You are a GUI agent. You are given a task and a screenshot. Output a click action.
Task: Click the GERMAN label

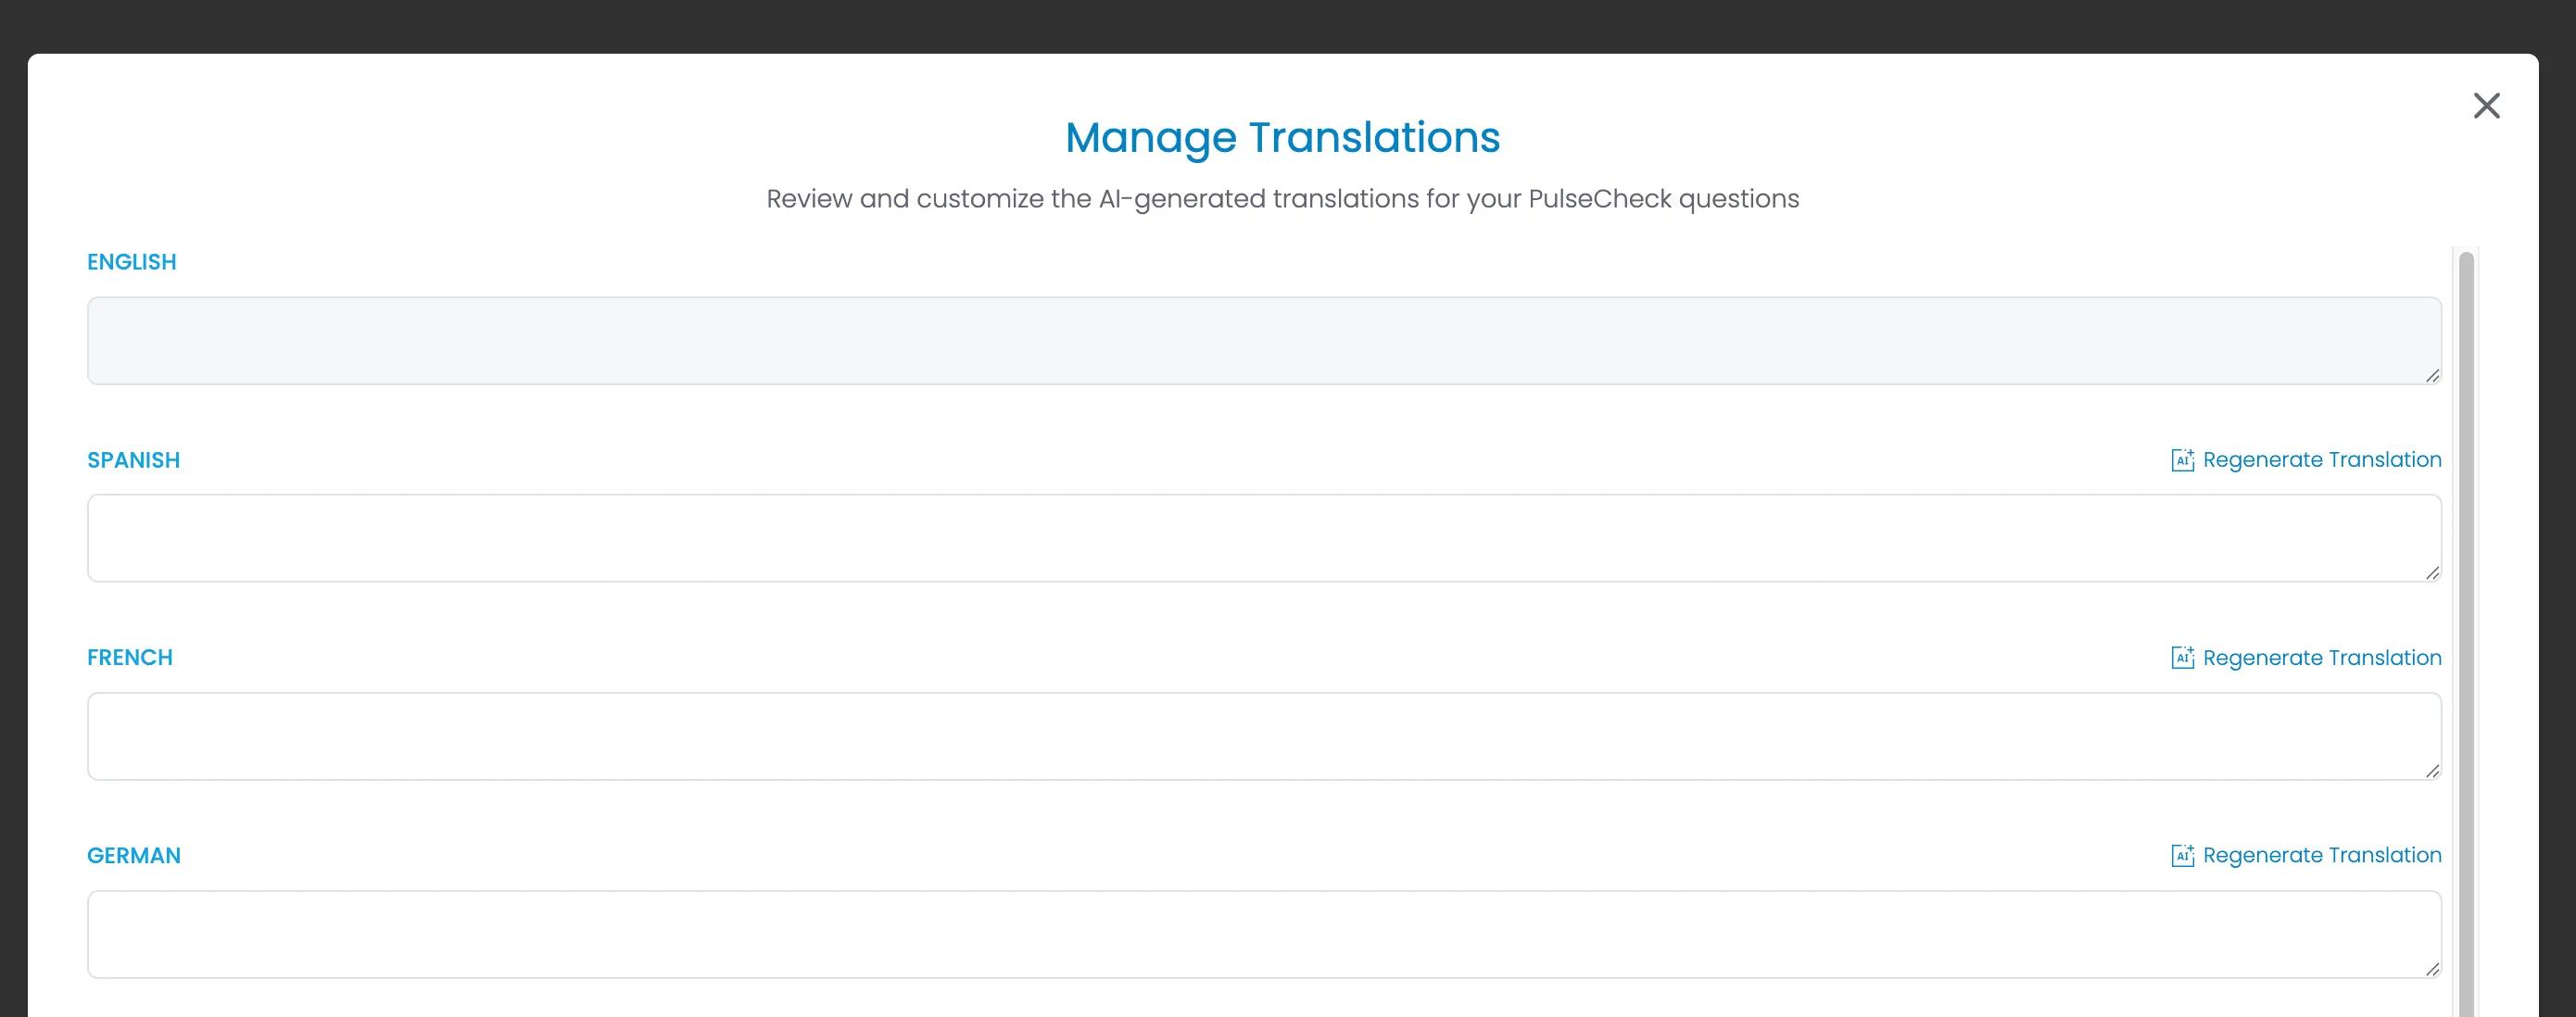click(134, 855)
